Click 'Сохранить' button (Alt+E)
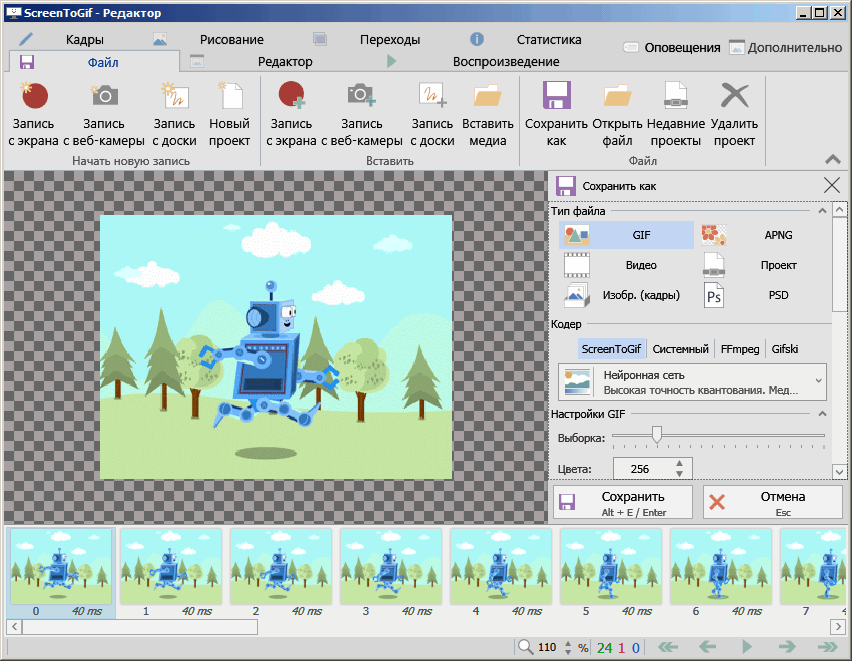 tap(623, 502)
